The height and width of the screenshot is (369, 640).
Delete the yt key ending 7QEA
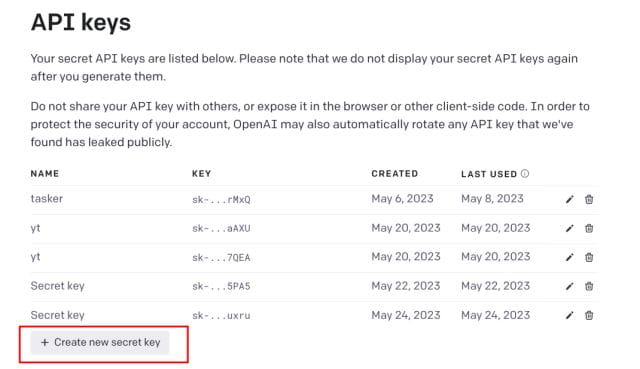589,257
